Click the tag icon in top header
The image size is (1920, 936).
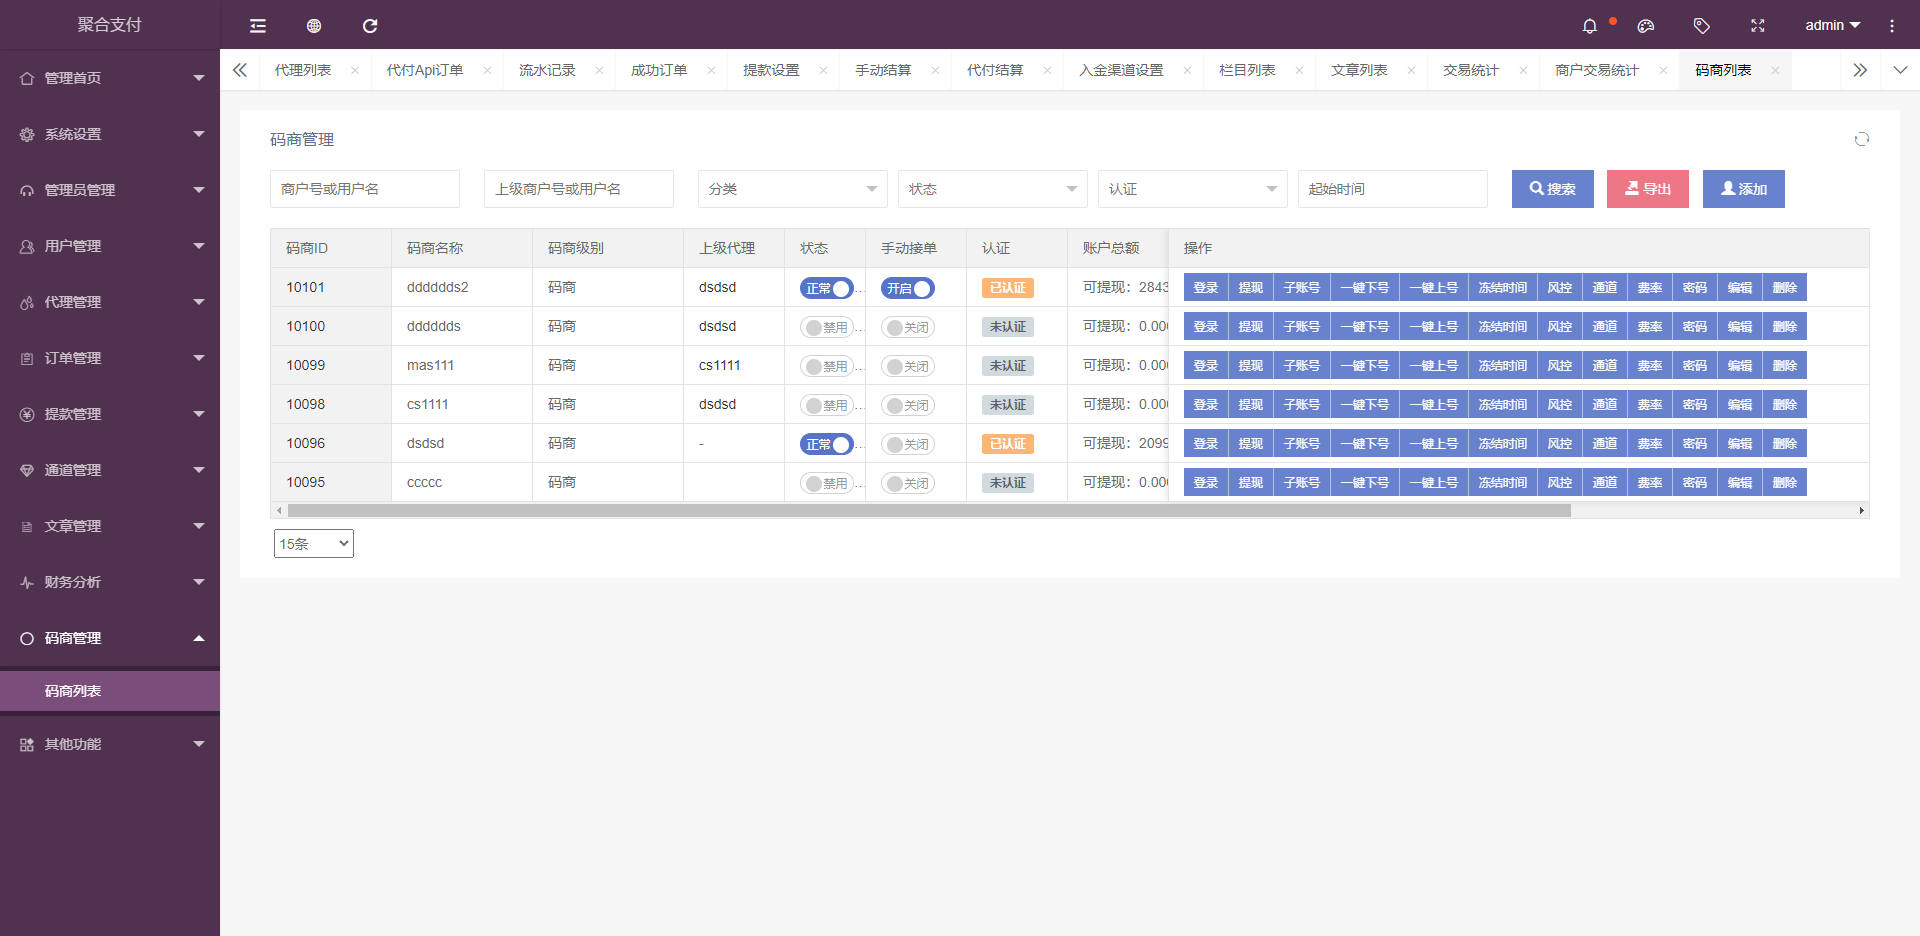click(x=1702, y=26)
